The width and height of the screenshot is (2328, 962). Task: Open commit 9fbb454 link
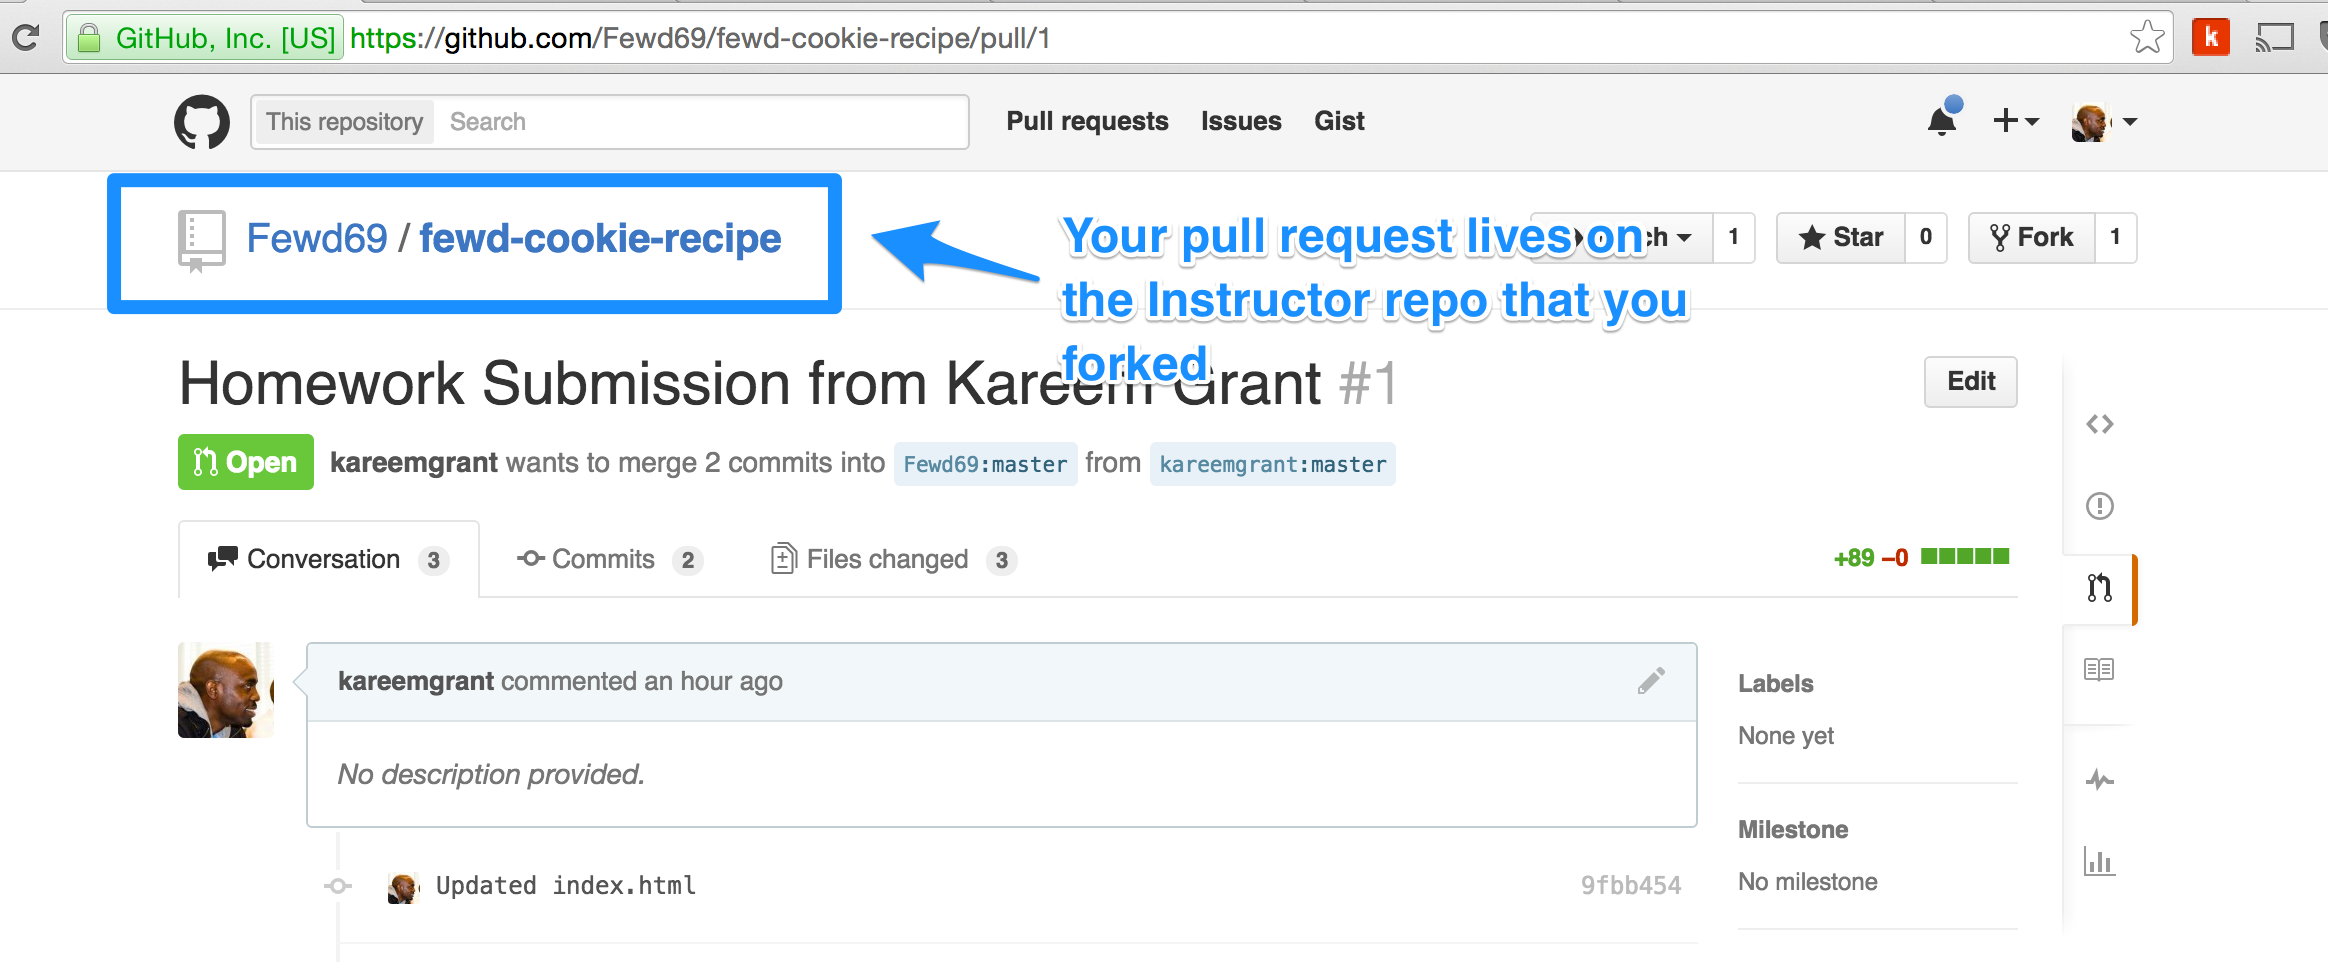[1631, 885]
